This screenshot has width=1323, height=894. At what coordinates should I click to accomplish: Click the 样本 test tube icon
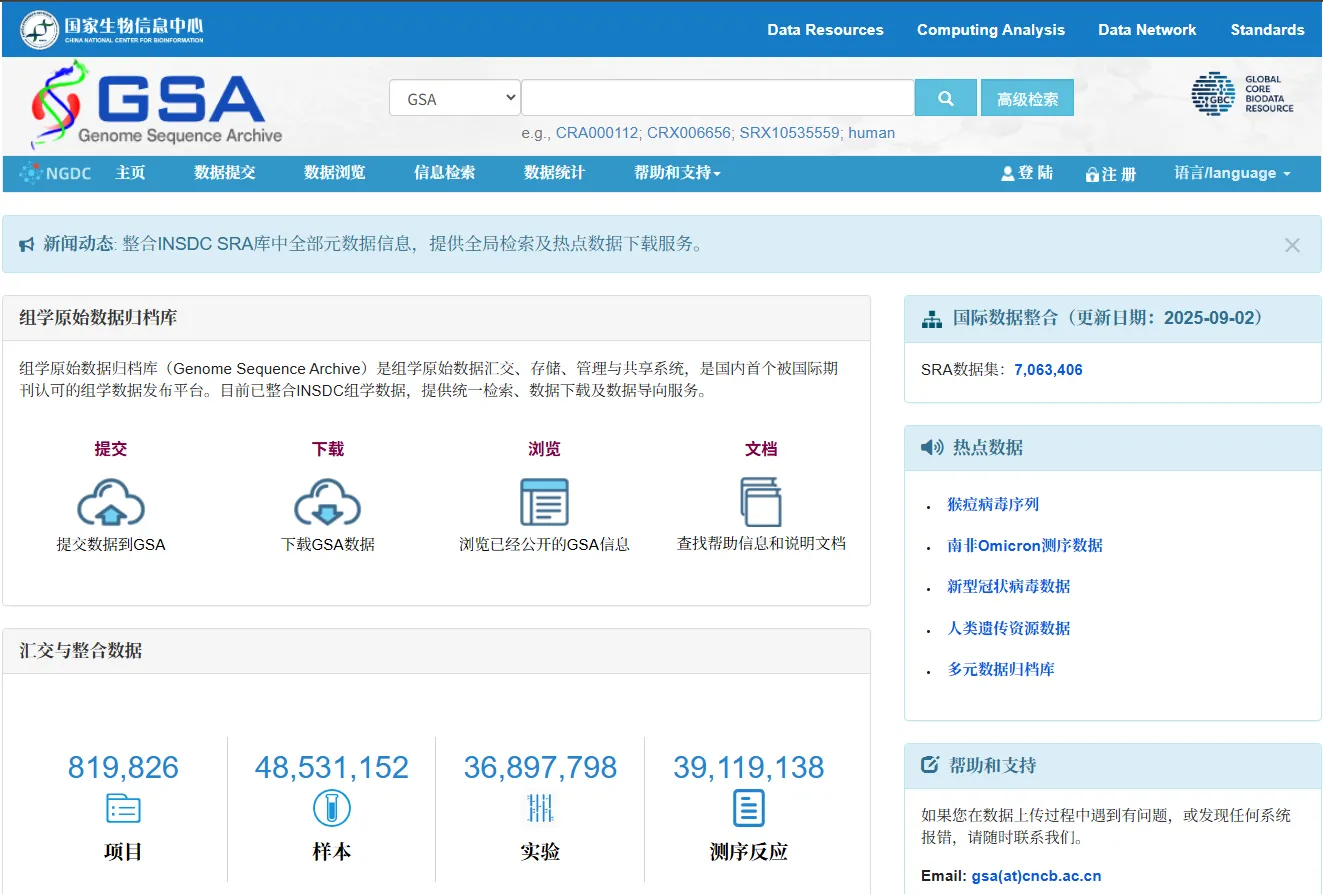331,808
